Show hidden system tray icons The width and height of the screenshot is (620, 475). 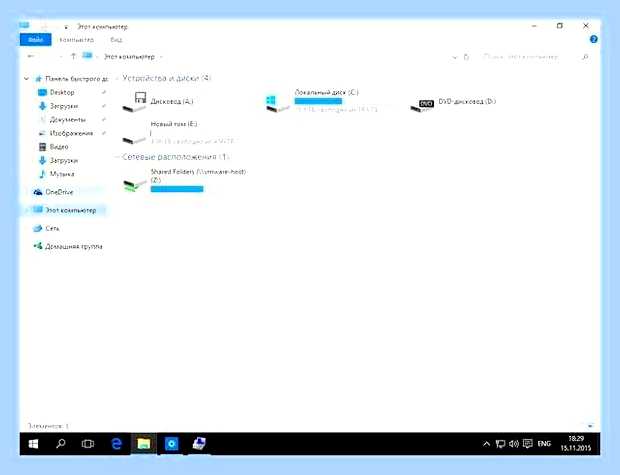click(x=487, y=444)
